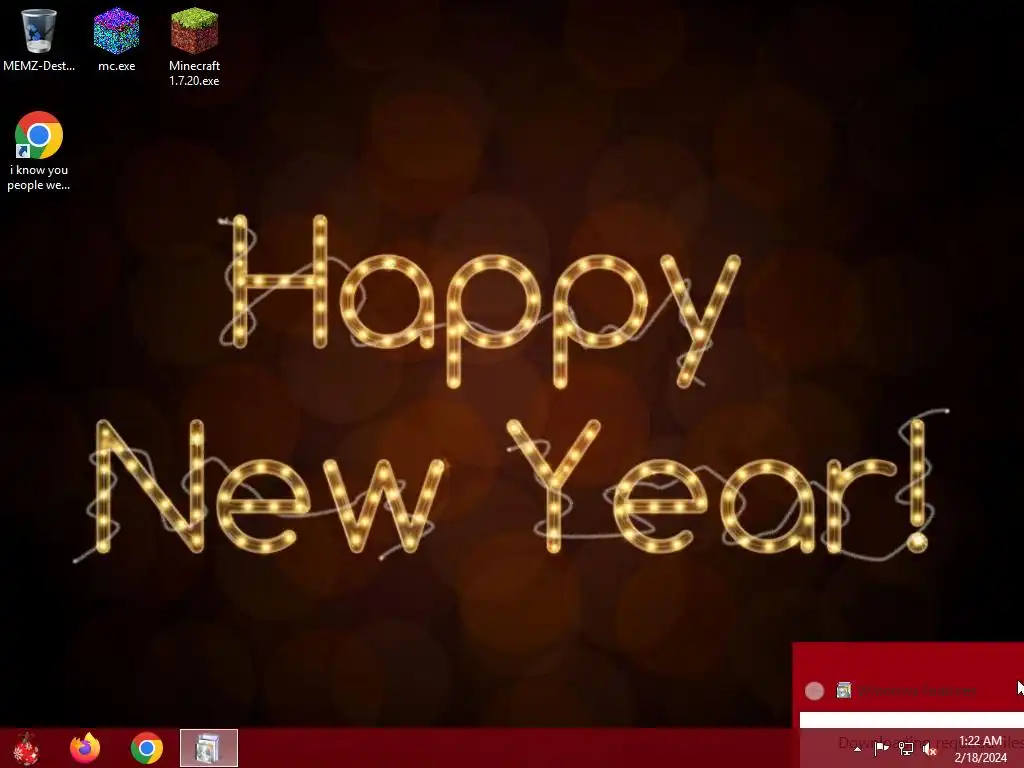Switch to the active Windows Features taskbar item
1024x768 pixels.
tap(209, 748)
